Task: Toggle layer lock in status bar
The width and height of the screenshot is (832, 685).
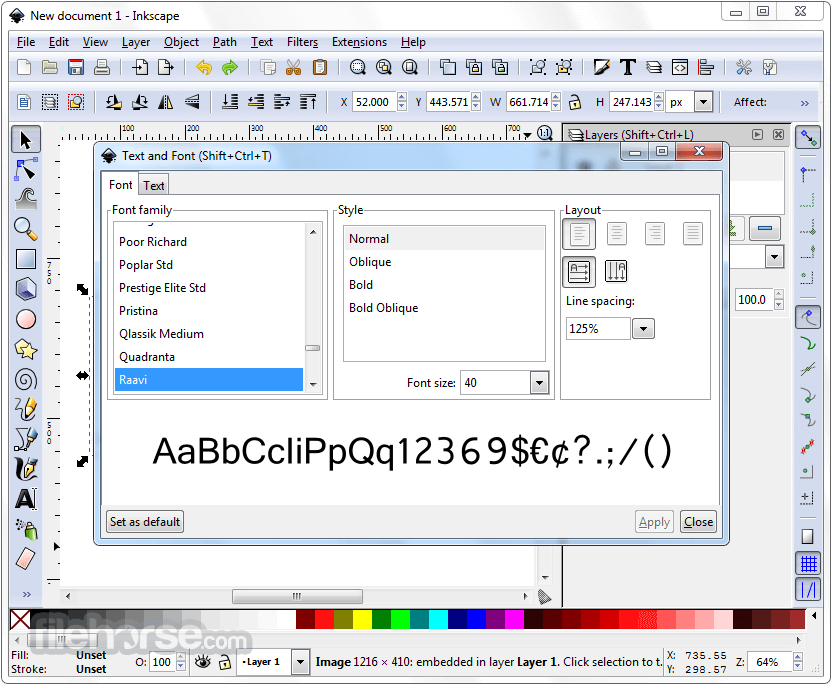Action: tap(225, 662)
